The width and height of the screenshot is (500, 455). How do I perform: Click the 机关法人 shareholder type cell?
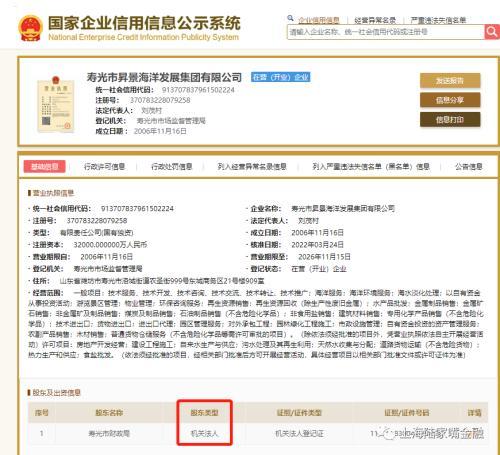(x=204, y=434)
